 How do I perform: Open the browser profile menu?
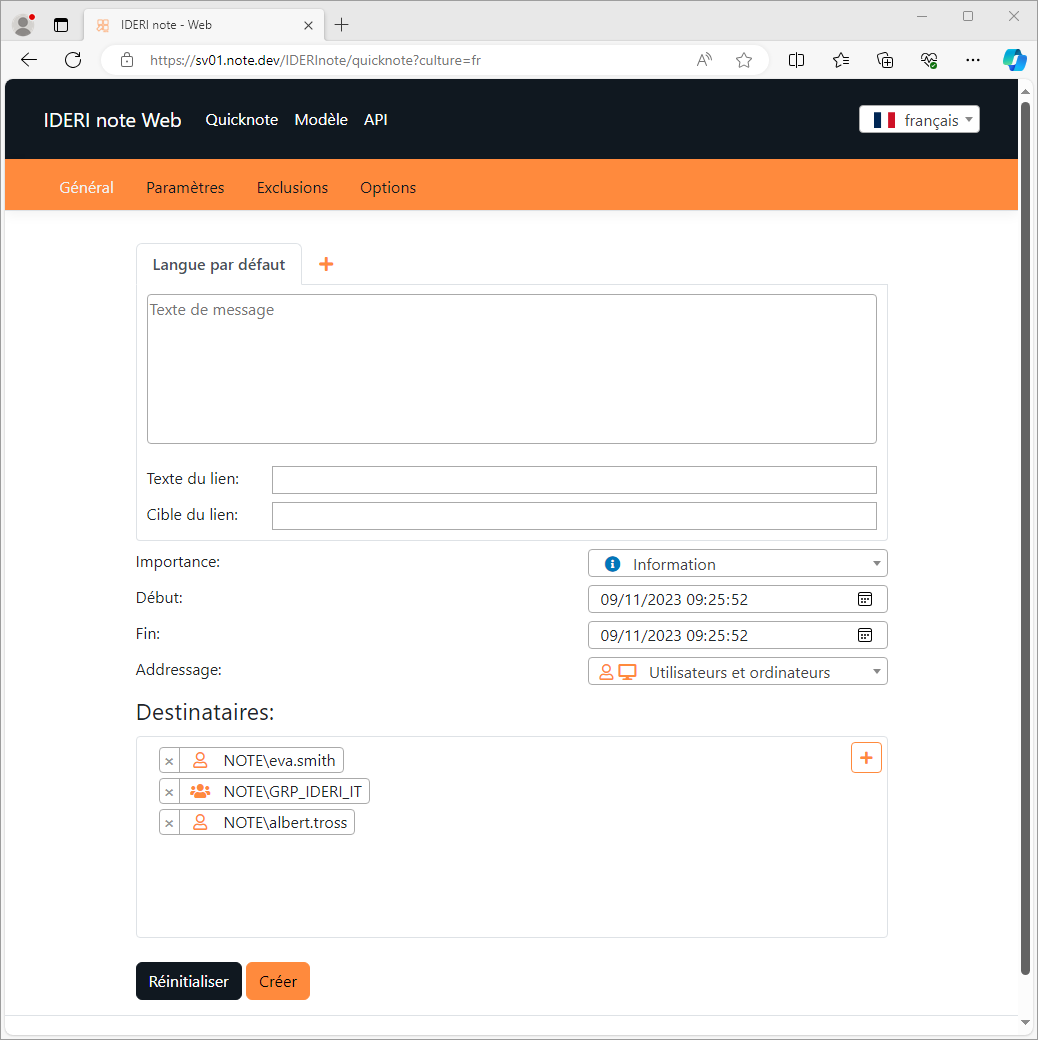pyautogui.click(x=24, y=25)
